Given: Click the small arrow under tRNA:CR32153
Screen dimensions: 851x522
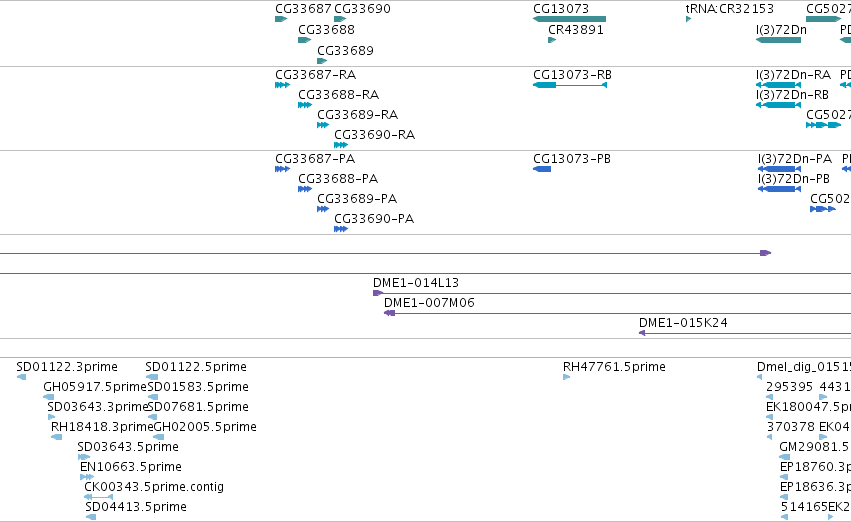Looking at the screenshot, I should (688, 19).
